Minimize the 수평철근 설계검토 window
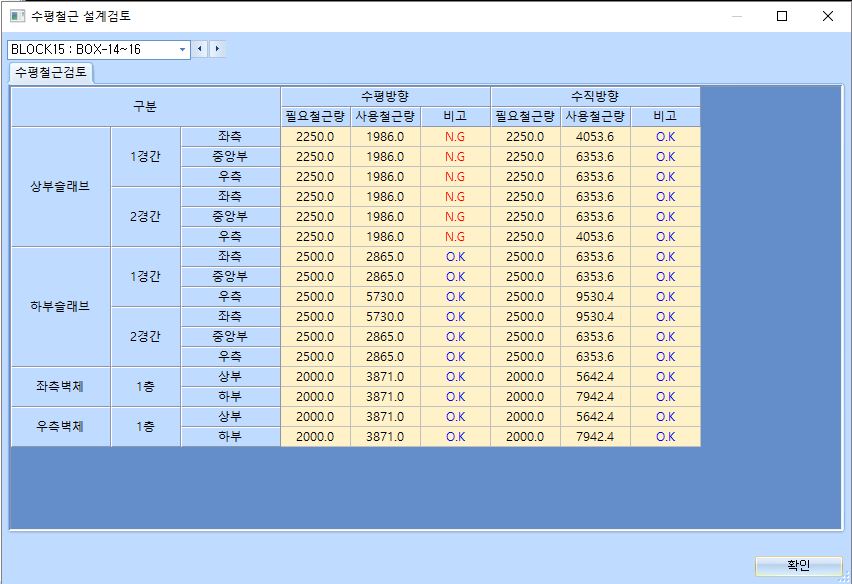The height and width of the screenshot is (584, 852). click(737, 16)
